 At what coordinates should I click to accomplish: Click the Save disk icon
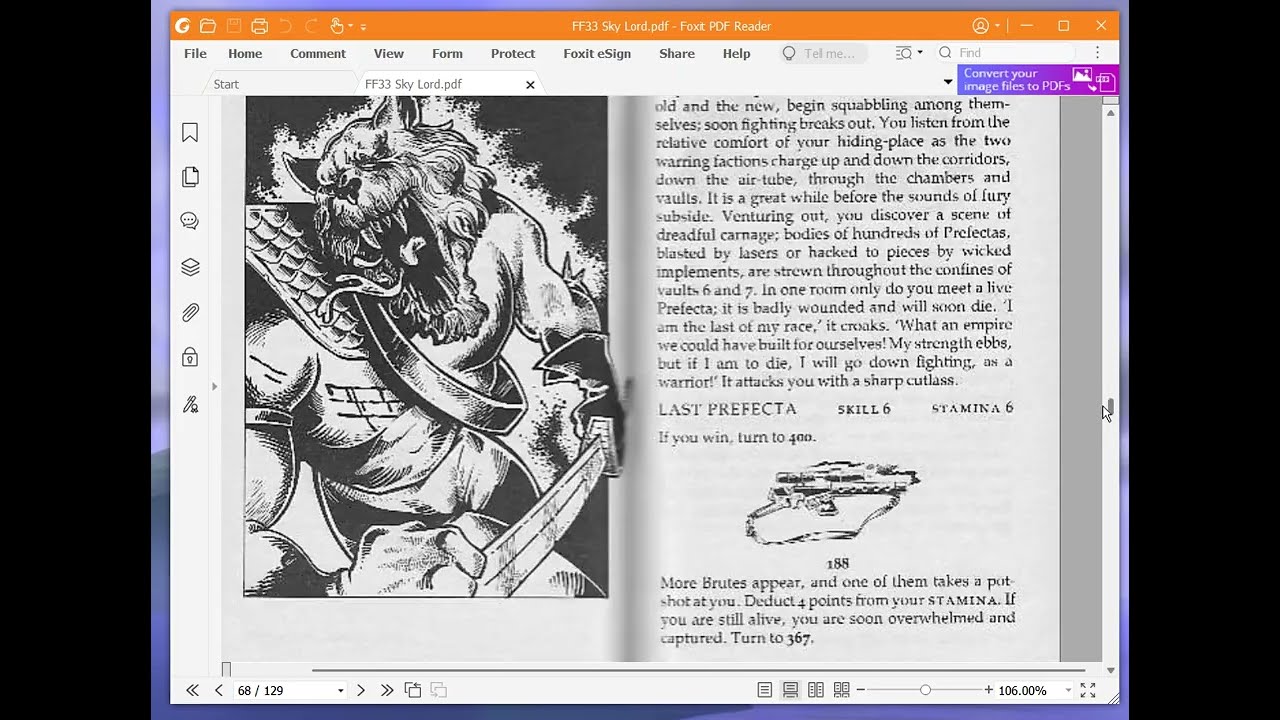234,26
